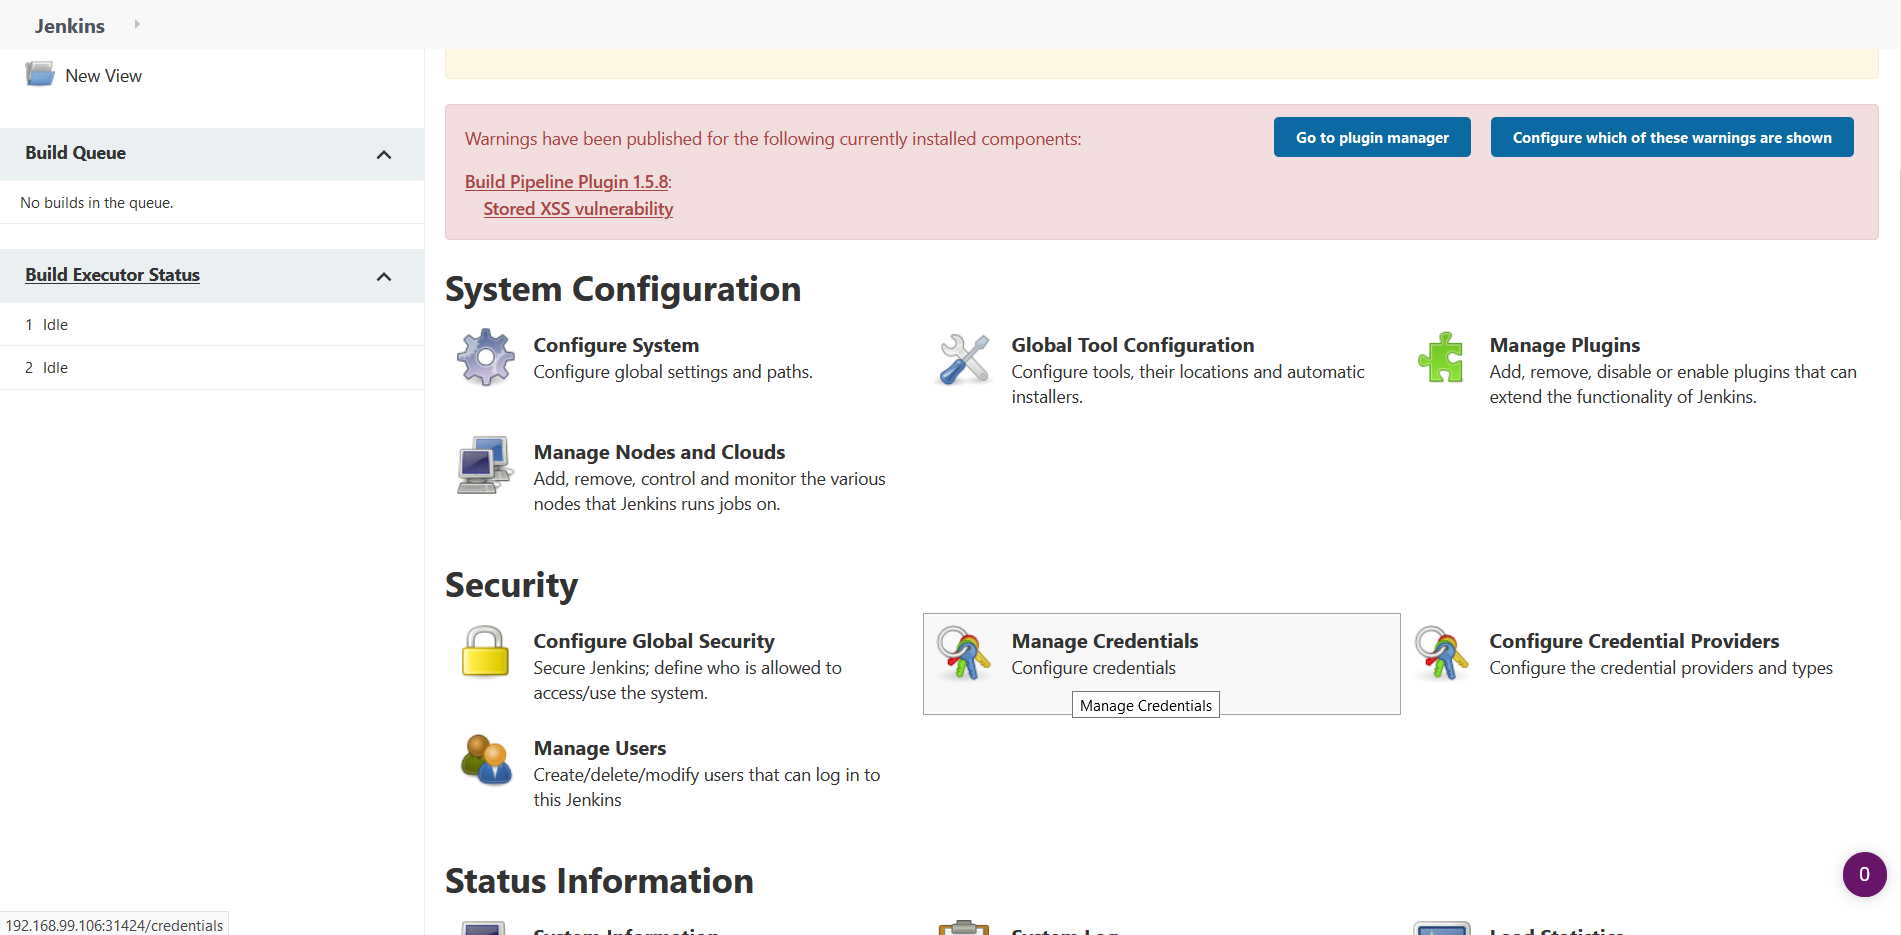
Task: Click 'Configure global settings and paths.' description
Action: (673, 372)
